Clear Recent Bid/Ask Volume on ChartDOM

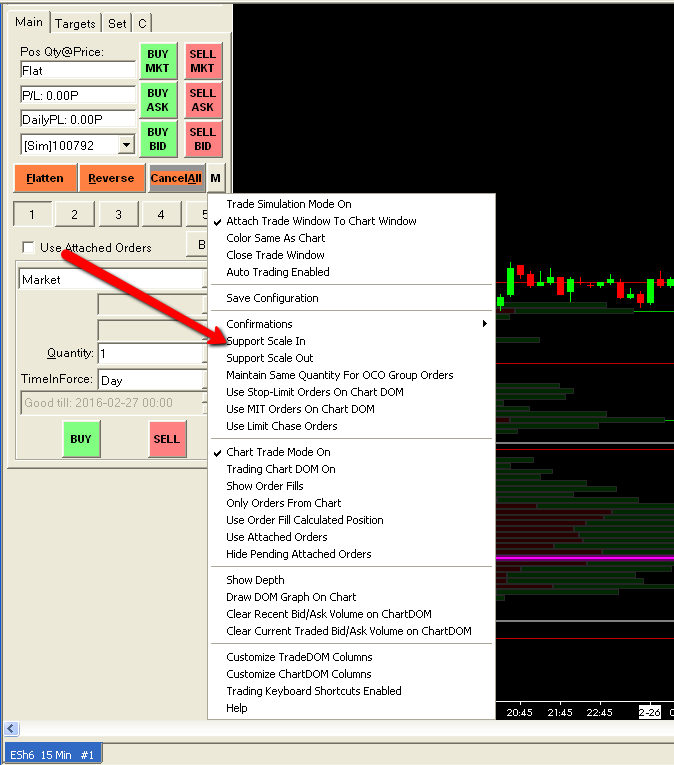pos(351,614)
